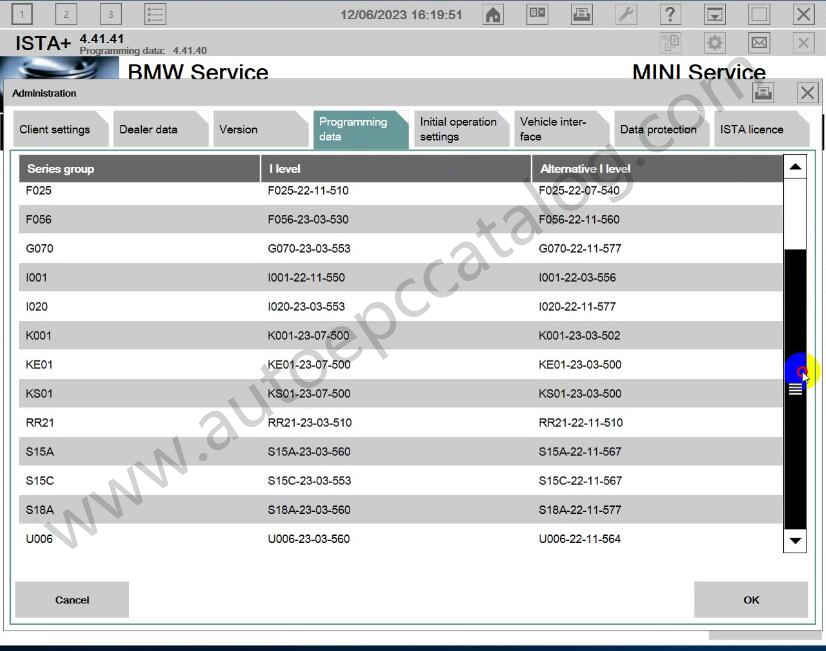This screenshot has width=826, height=651.
Task: Select the RR21 series group row
Action: point(400,423)
